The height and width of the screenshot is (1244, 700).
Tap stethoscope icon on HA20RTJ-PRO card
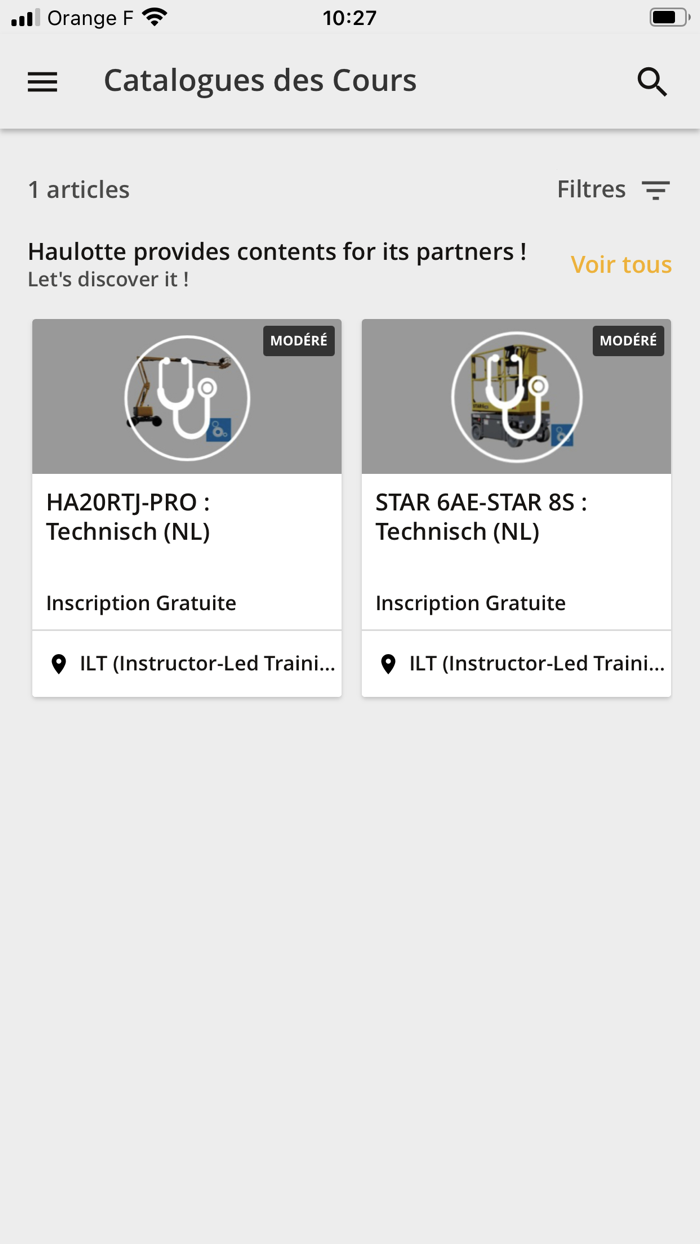(x=187, y=397)
